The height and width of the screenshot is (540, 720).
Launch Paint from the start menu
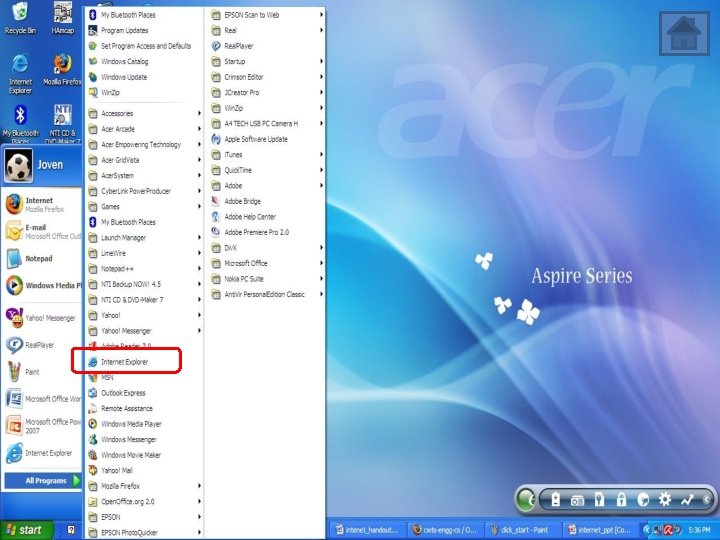pyautogui.click(x=42, y=371)
